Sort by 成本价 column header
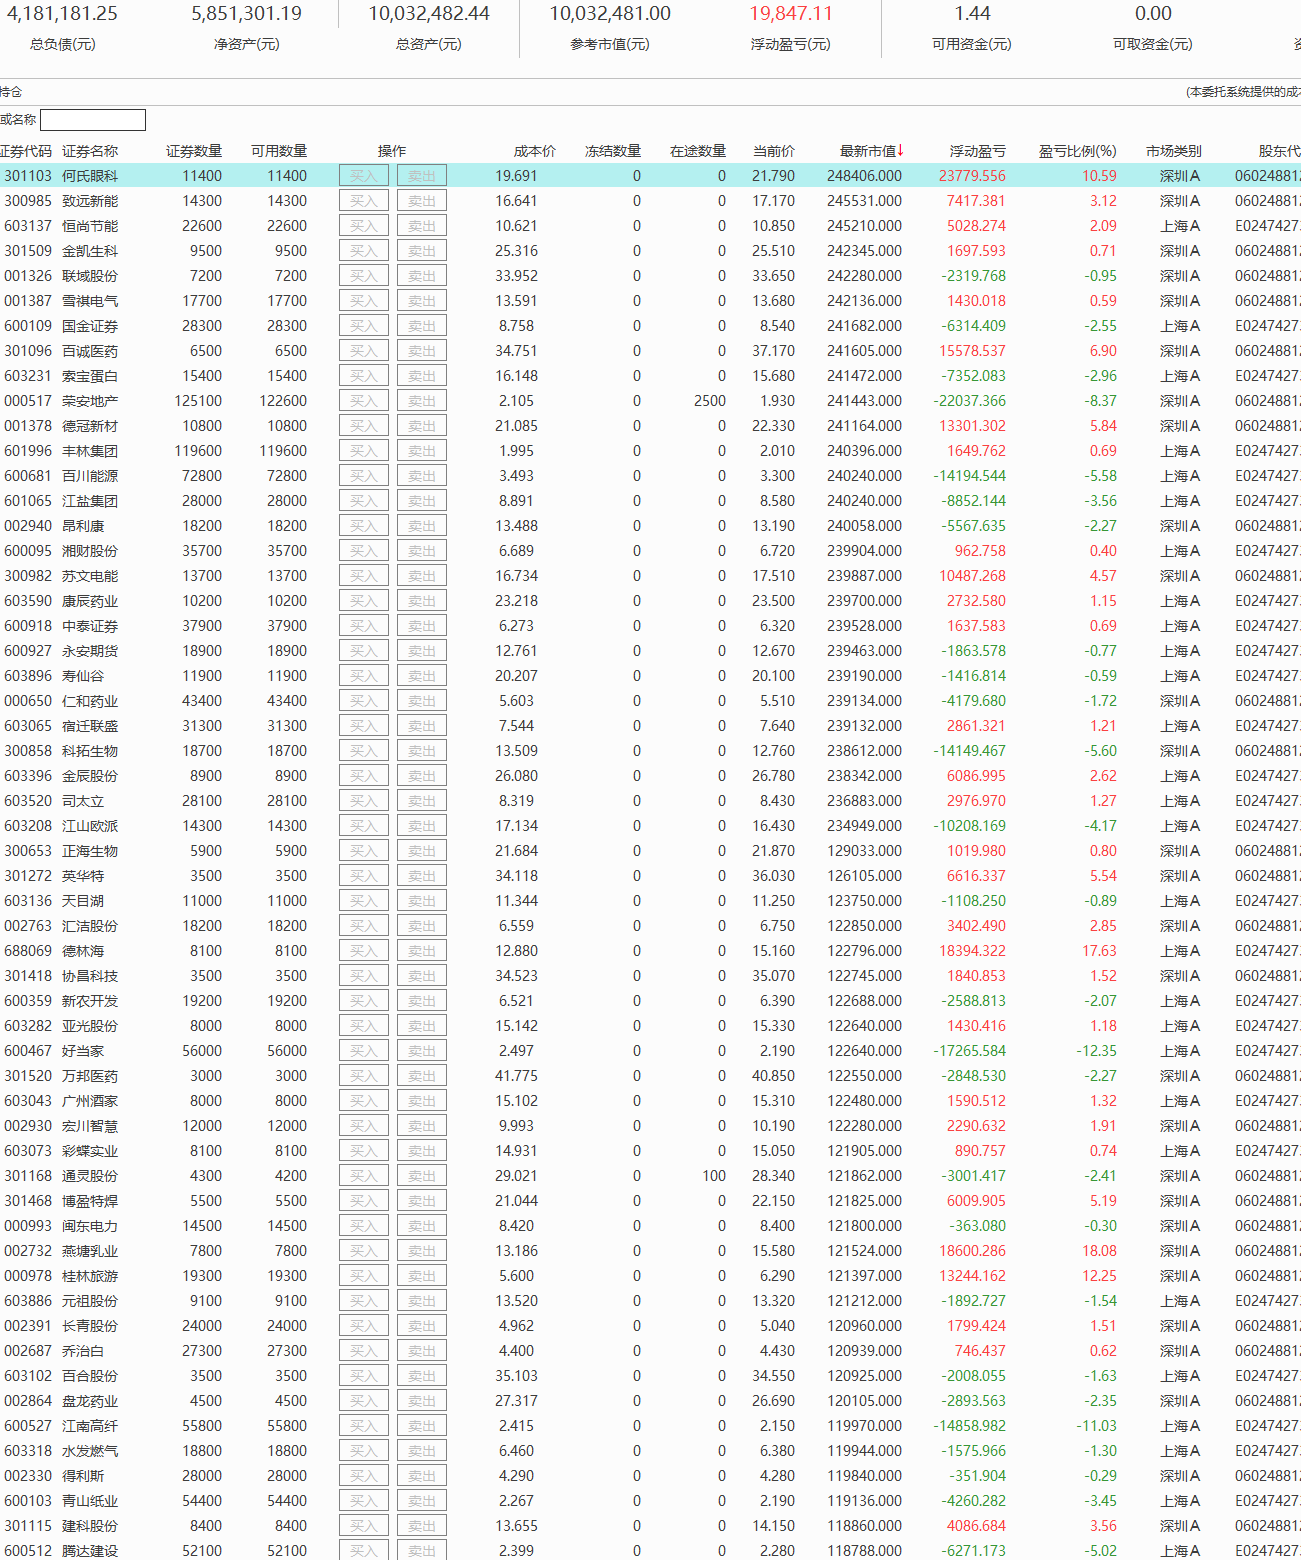This screenshot has width=1301, height=1560. point(535,151)
